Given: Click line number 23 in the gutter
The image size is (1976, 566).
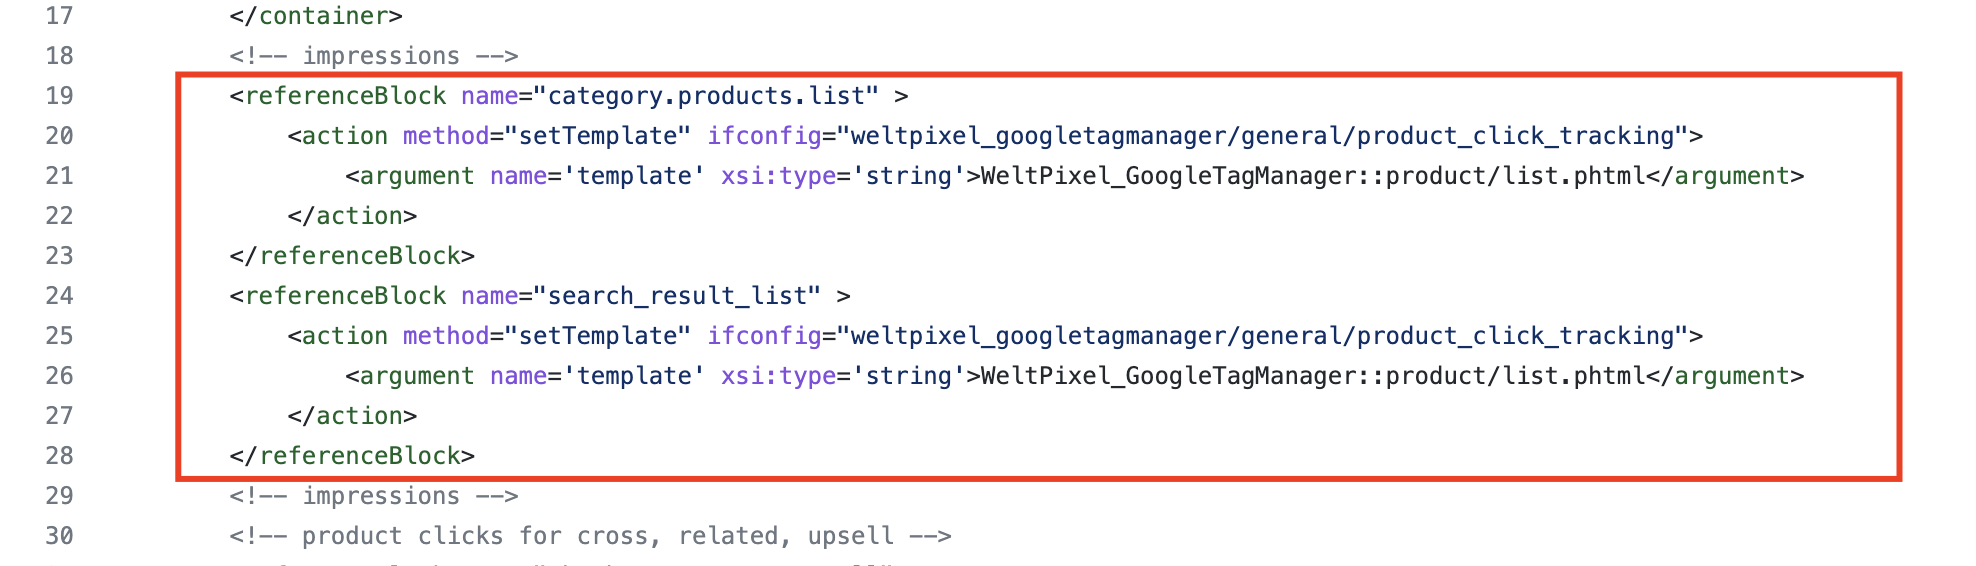Looking at the screenshot, I should coord(59,256).
